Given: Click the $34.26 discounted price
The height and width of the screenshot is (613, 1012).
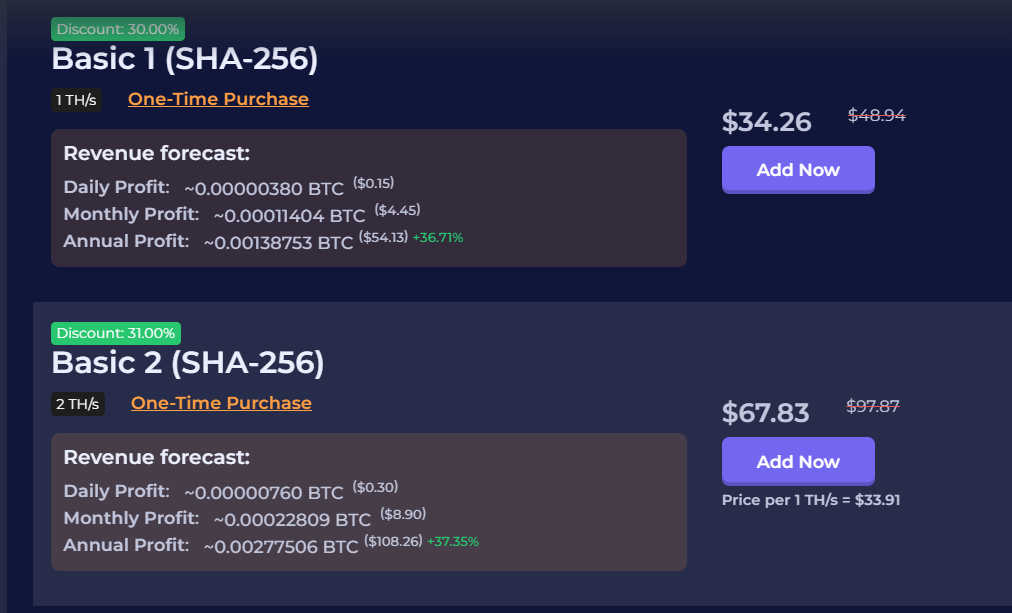Looking at the screenshot, I should (x=767, y=122).
